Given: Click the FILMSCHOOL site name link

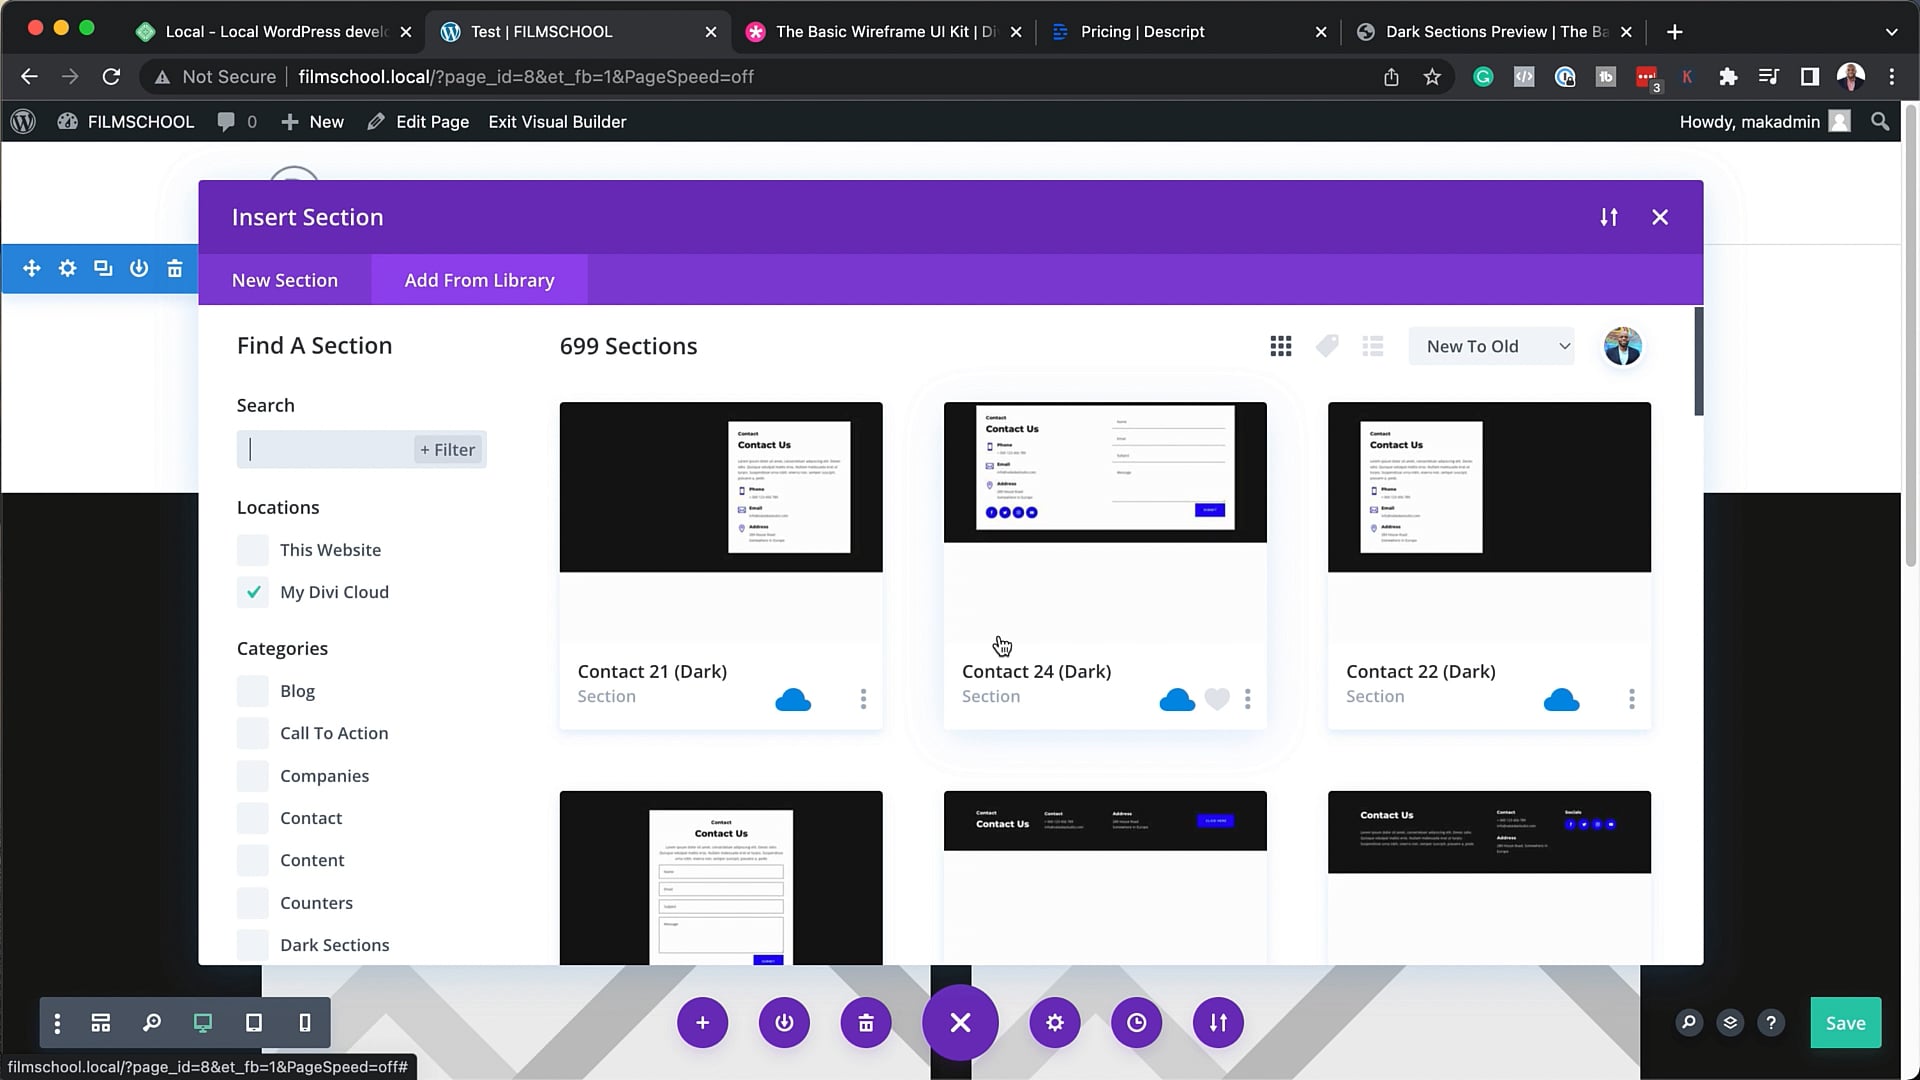Looking at the screenshot, I should pos(126,122).
